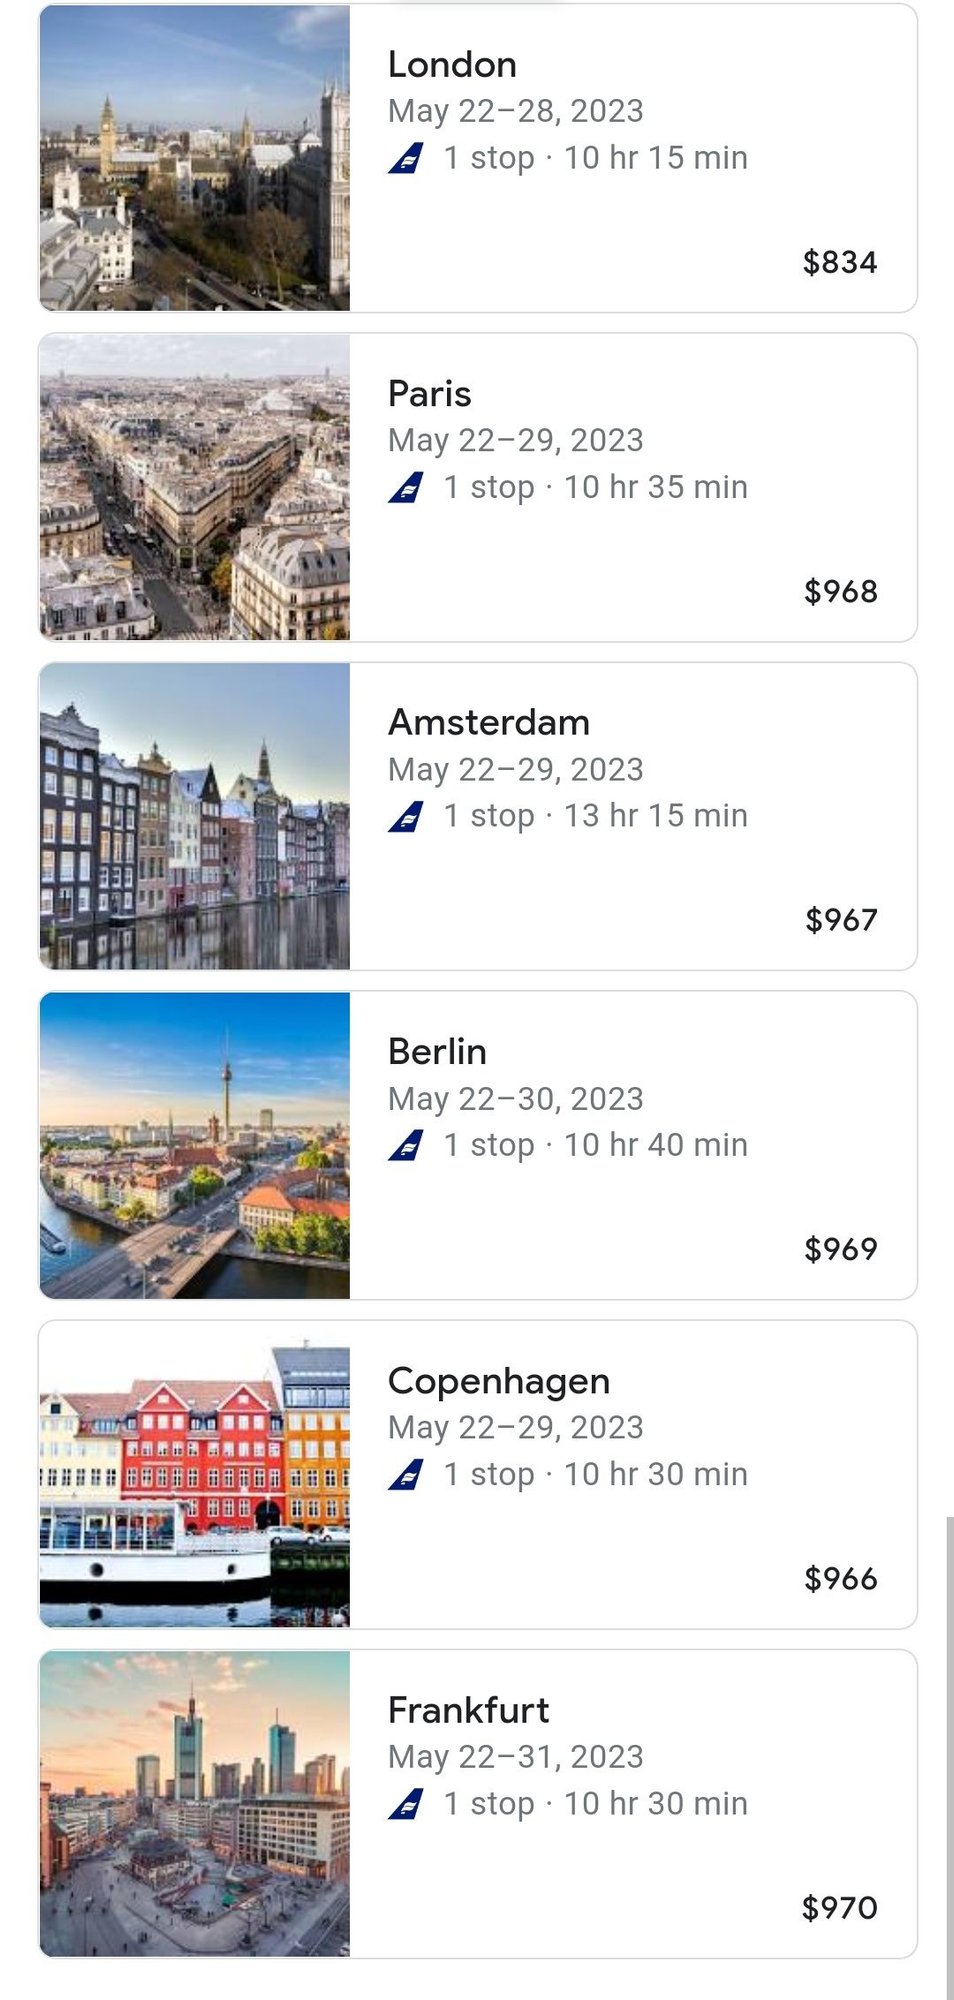Open the Copenhagen Nyhavn photo
Screen dimensions: 954x2000
point(195,1474)
